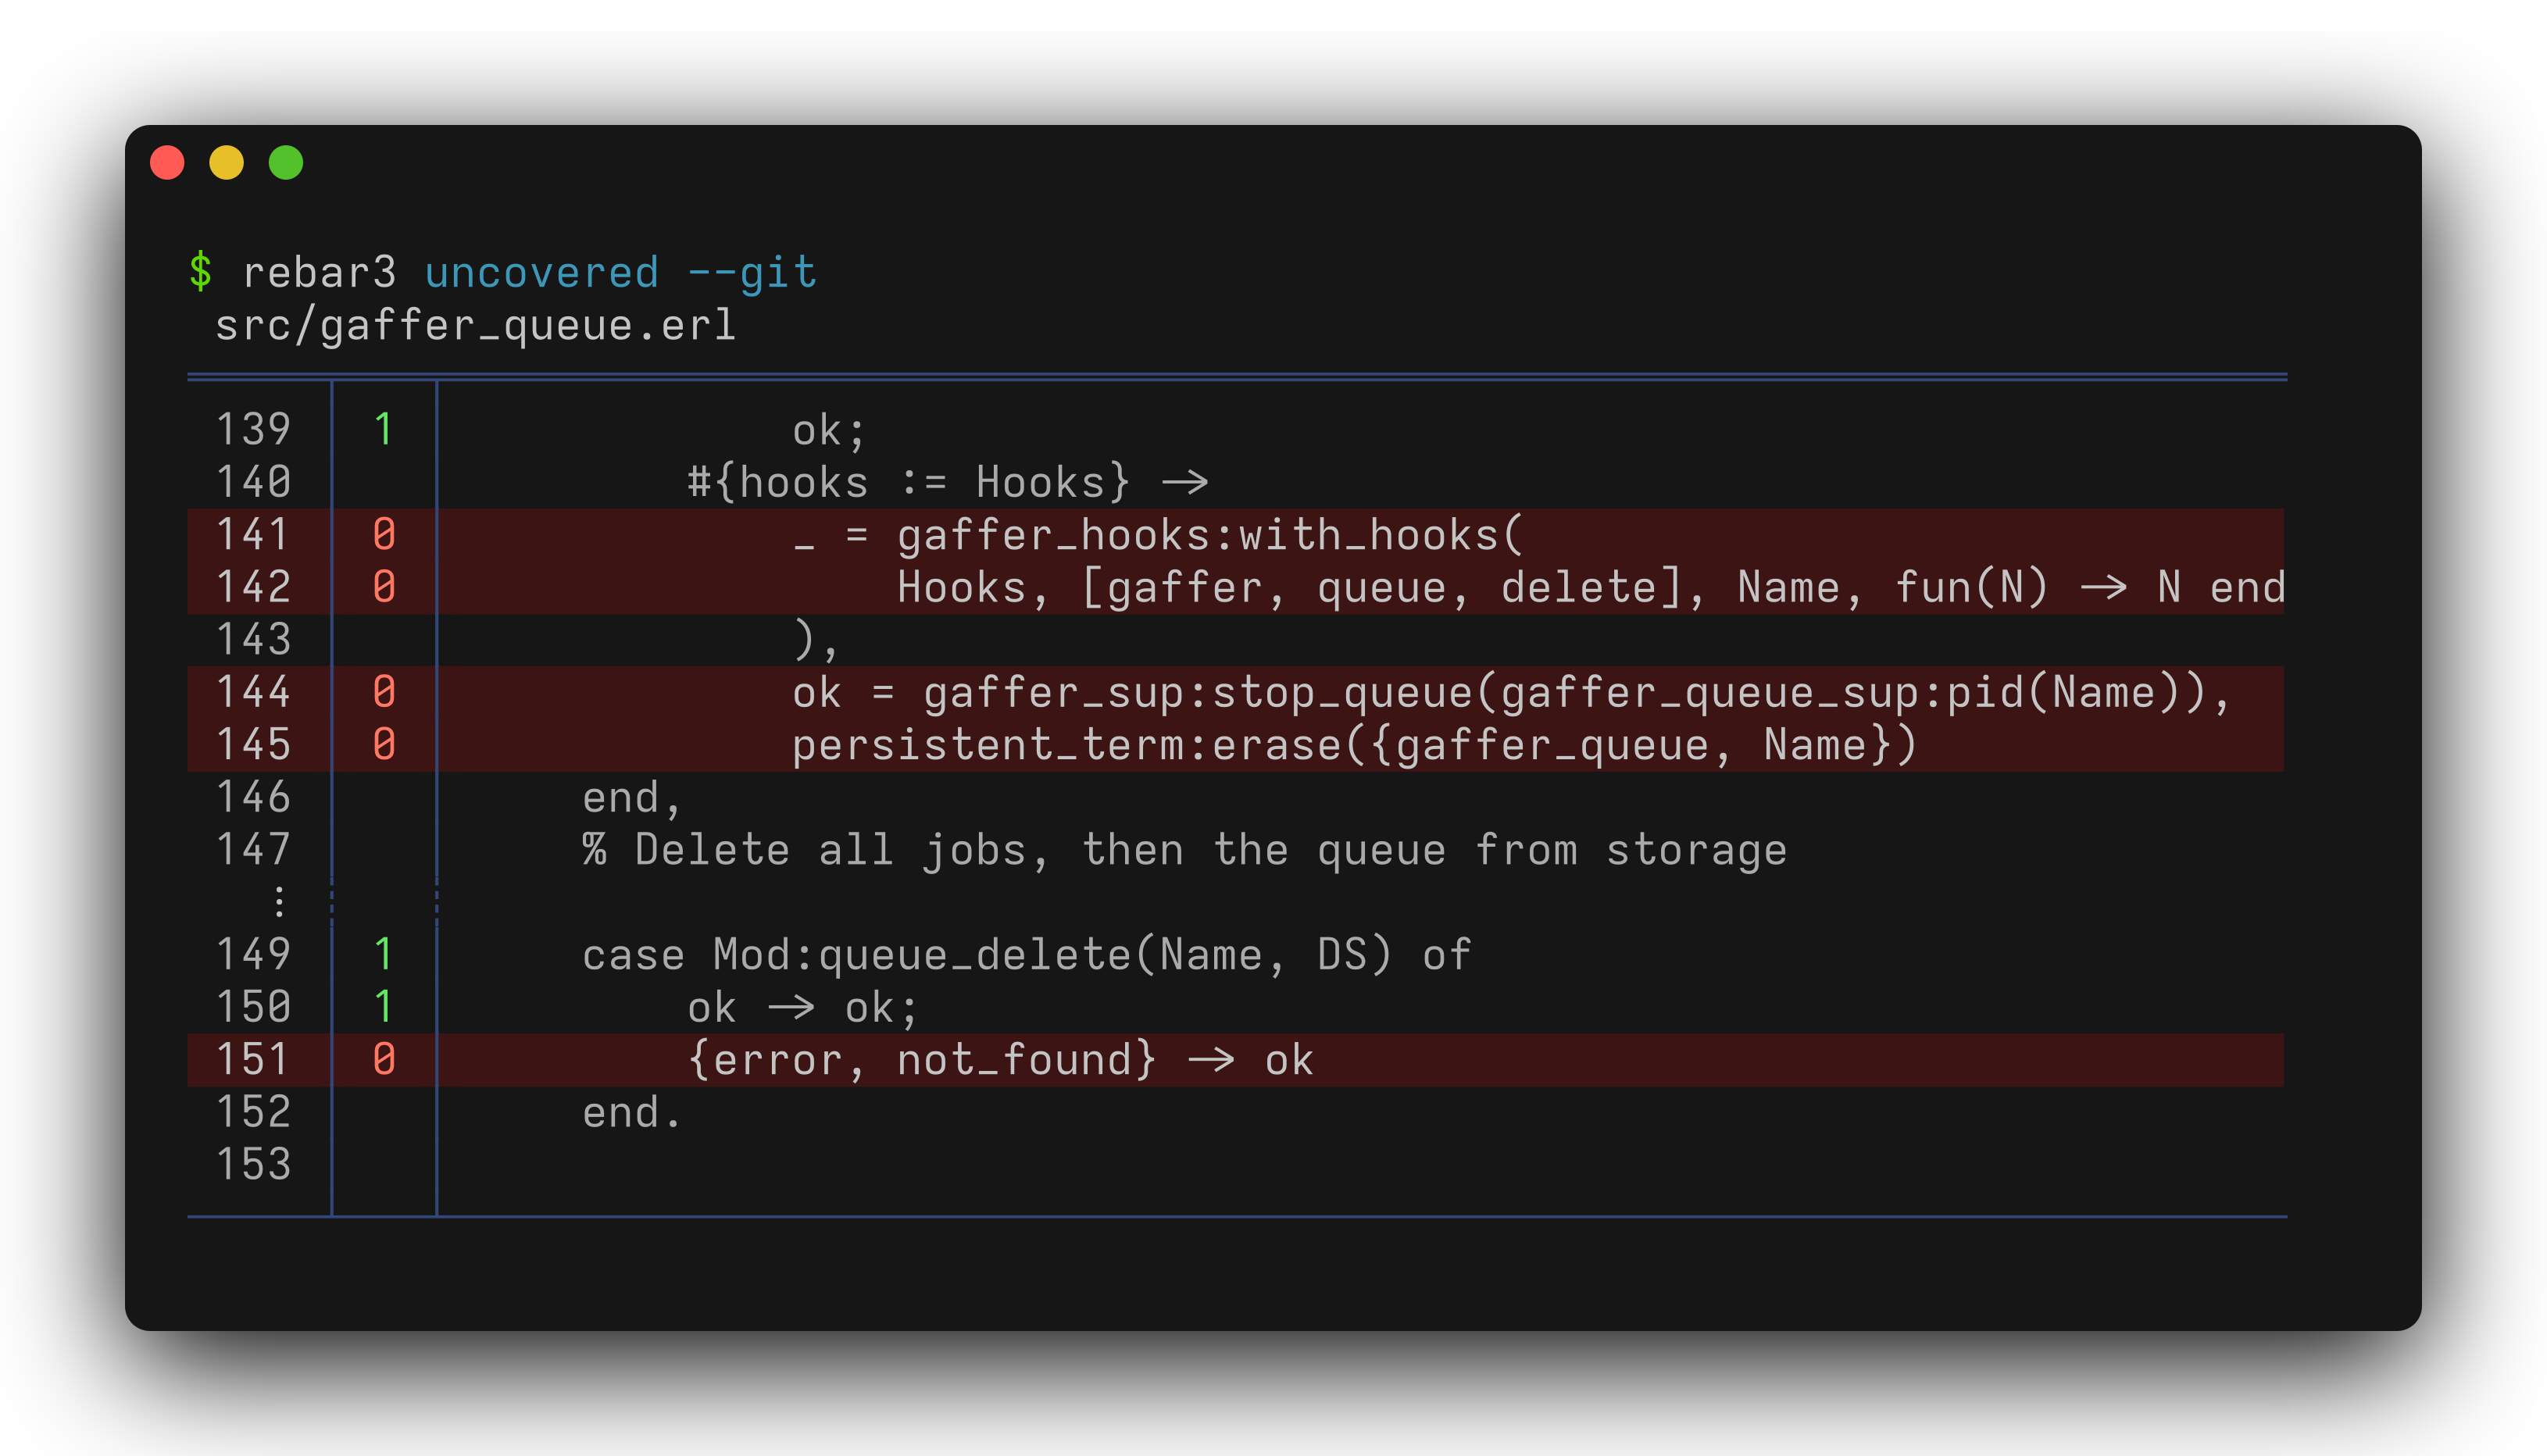The height and width of the screenshot is (1456, 2547).
Task: Click the {error, not_found} clause text
Action: (x=922, y=1059)
